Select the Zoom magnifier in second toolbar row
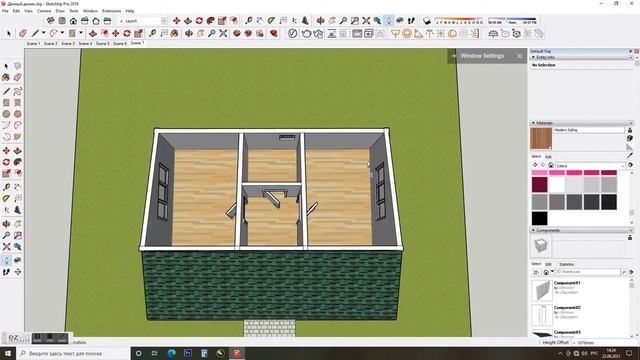 point(211,33)
